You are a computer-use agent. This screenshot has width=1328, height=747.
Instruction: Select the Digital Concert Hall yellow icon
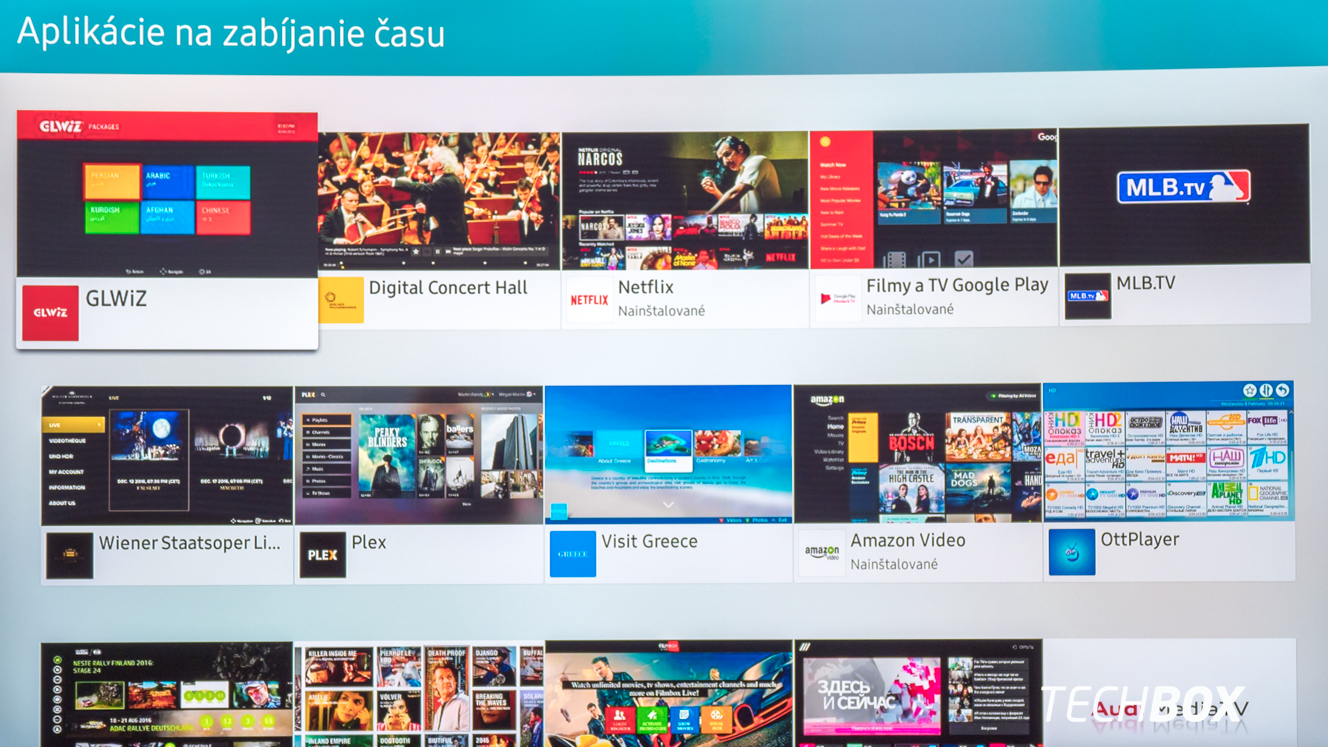point(341,300)
